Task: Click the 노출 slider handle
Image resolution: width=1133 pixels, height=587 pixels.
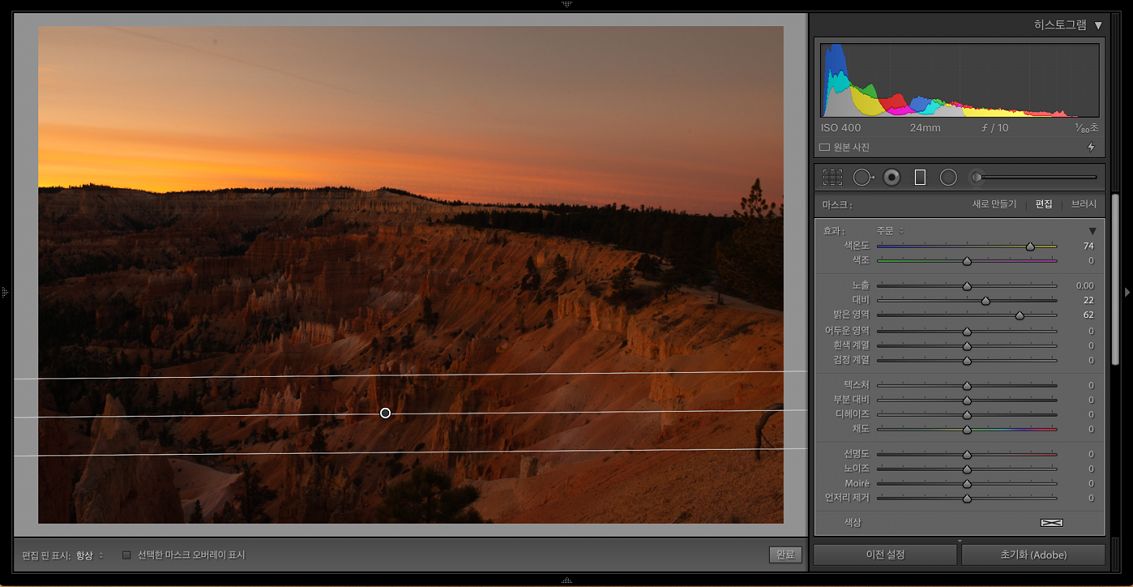Action: click(x=967, y=286)
